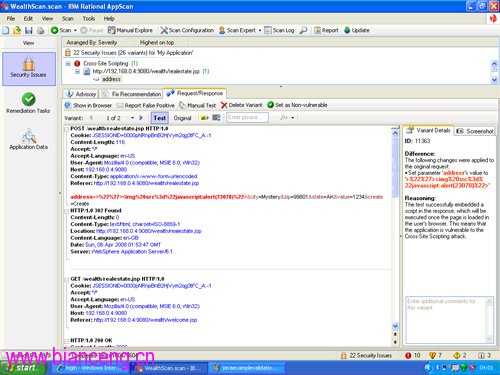Click the Windows start button

pos(23,368)
